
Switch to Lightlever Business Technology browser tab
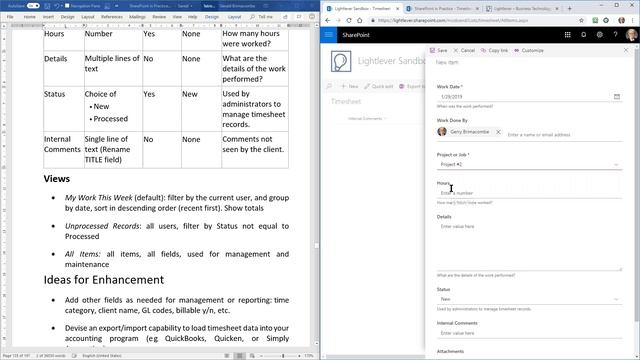click(x=522, y=9)
